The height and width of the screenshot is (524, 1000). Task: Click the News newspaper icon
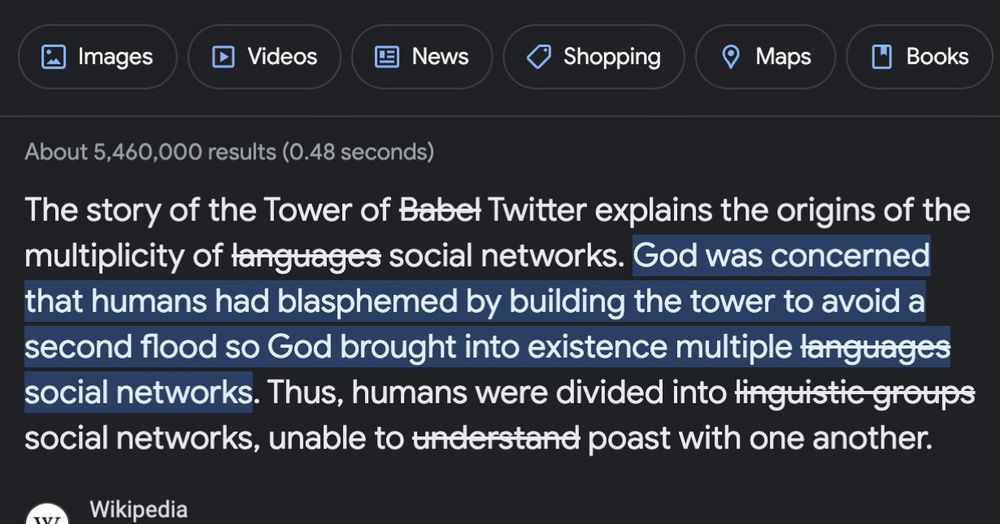click(386, 57)
